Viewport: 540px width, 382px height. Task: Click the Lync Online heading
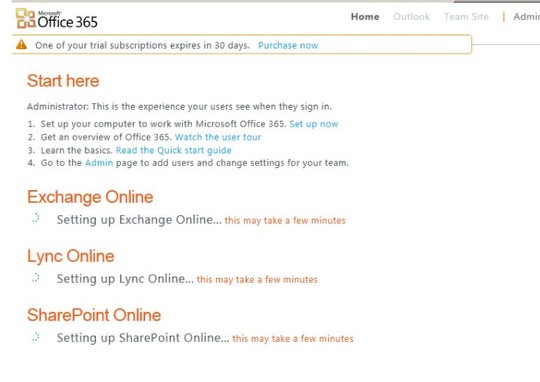pyautogui.click(x=71, y=256)
